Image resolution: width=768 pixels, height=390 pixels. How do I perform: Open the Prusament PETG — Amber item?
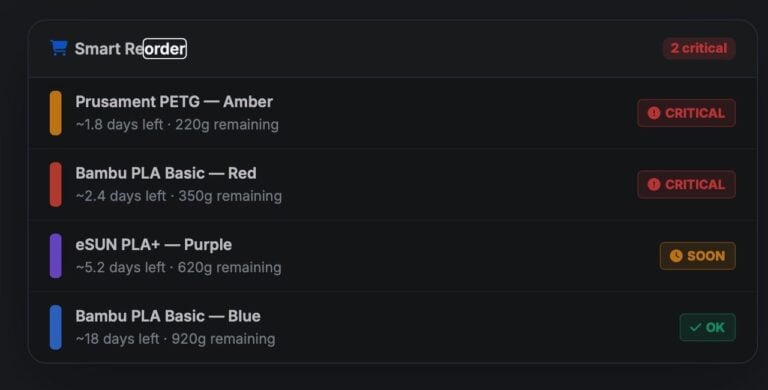coord(393,113)
